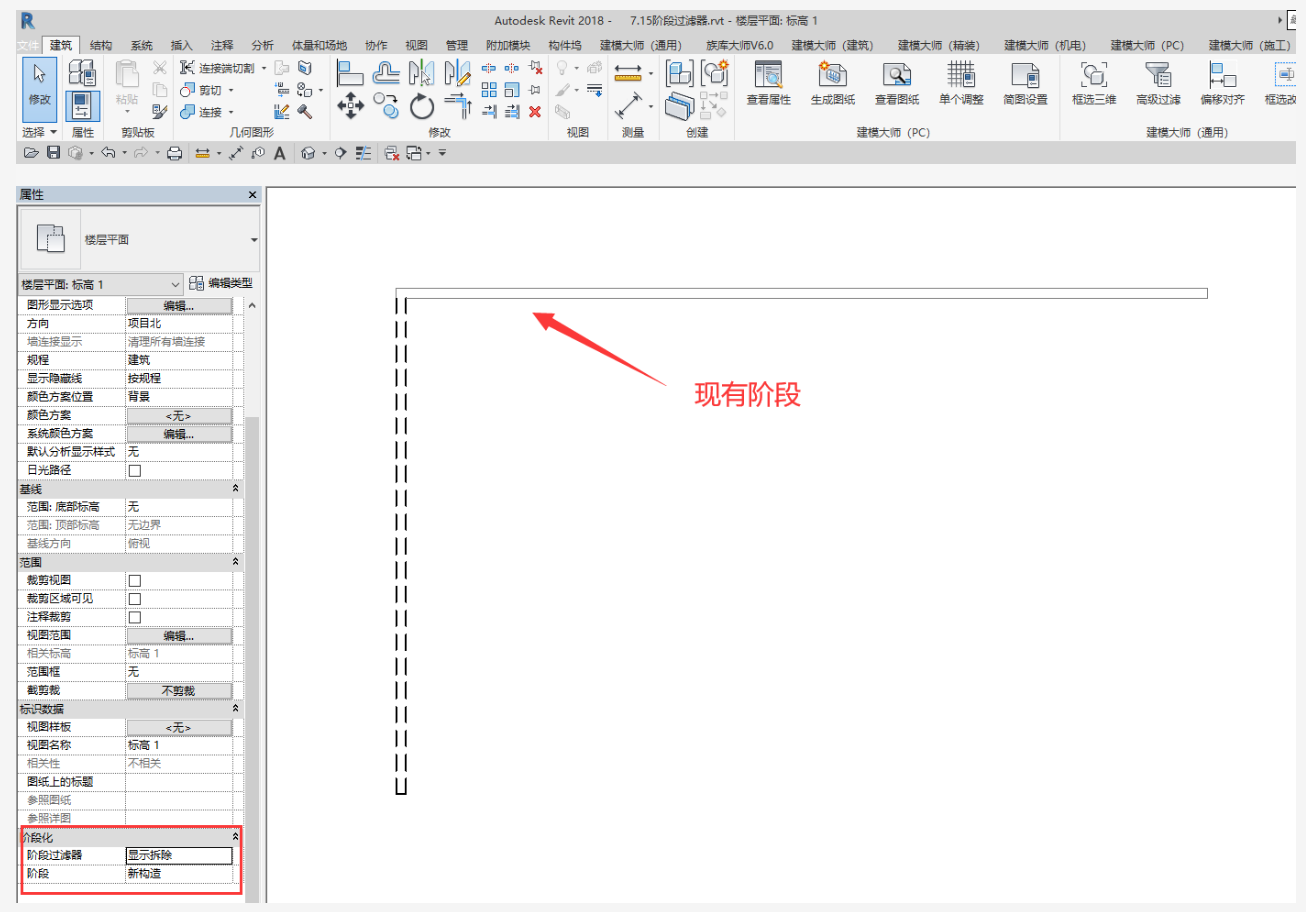1306x912 pixels.
Task: Select the Rotate tool in the 修改 panel
Action: pos(422,105)
